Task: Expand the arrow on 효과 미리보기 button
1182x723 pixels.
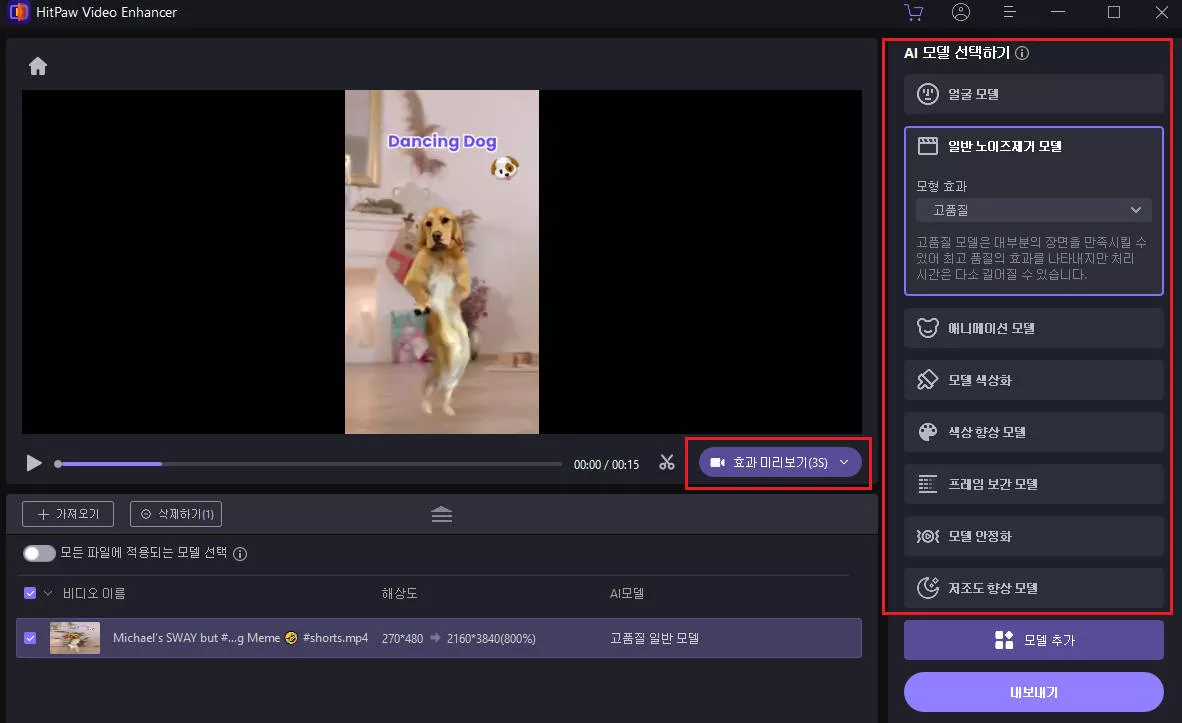Action: pyautogui.click(x=844, y=463)
